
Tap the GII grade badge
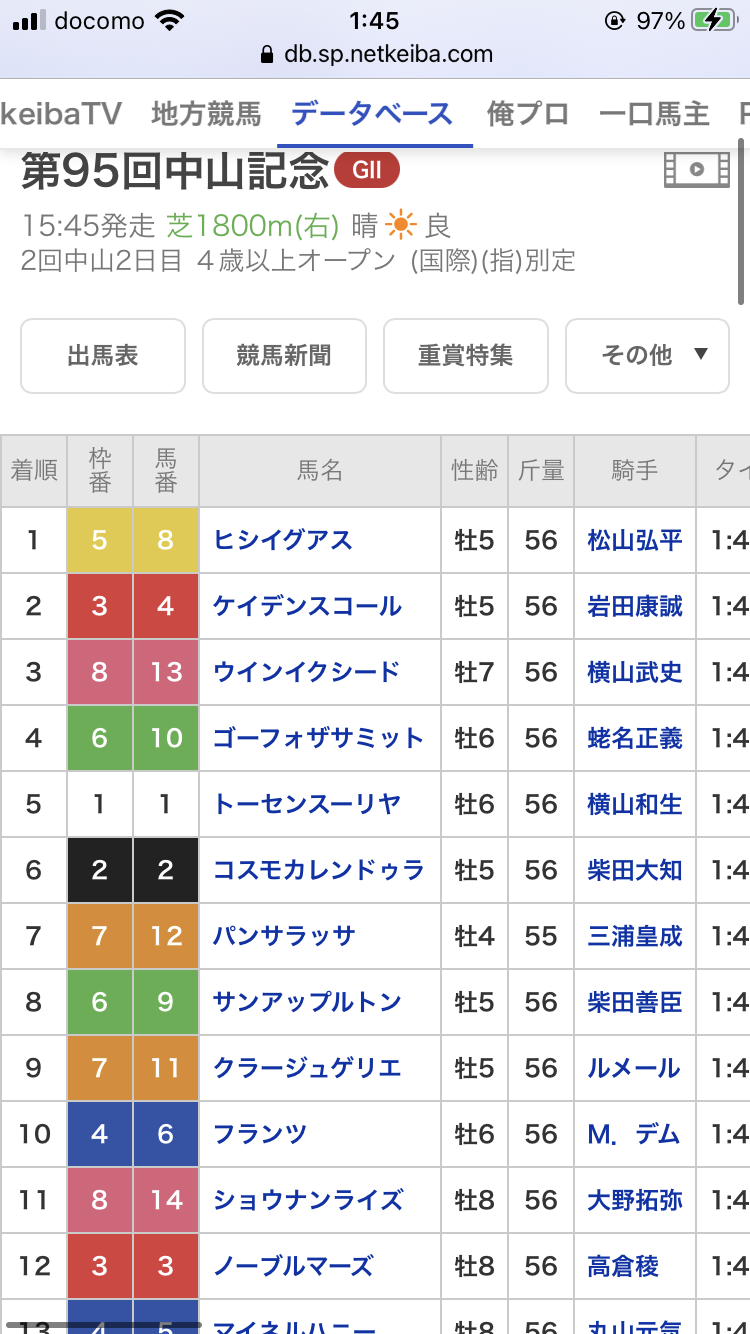tap(367, 170)
